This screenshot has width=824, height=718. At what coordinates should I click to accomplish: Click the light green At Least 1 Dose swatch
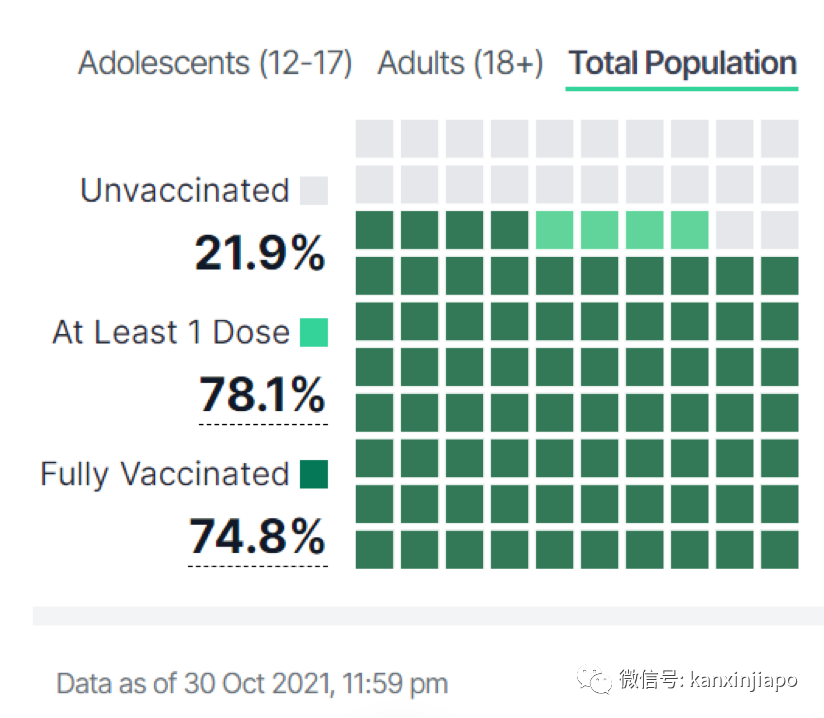(x=314, y=332)
